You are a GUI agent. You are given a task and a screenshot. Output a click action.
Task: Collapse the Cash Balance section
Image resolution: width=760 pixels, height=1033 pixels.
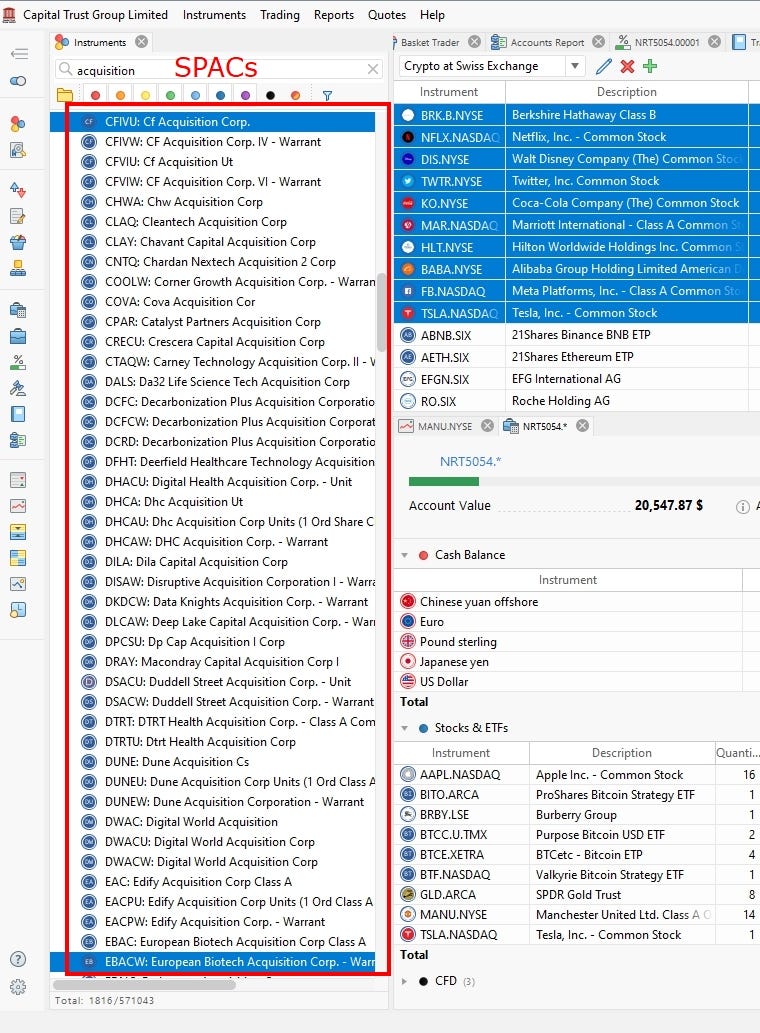click(x=404, y=555)
